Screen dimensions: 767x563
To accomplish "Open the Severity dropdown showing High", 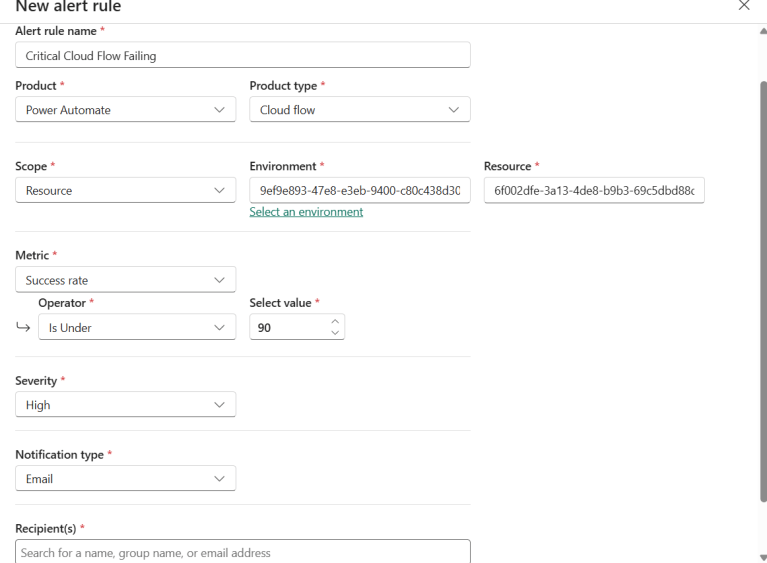I will point(125,405).
